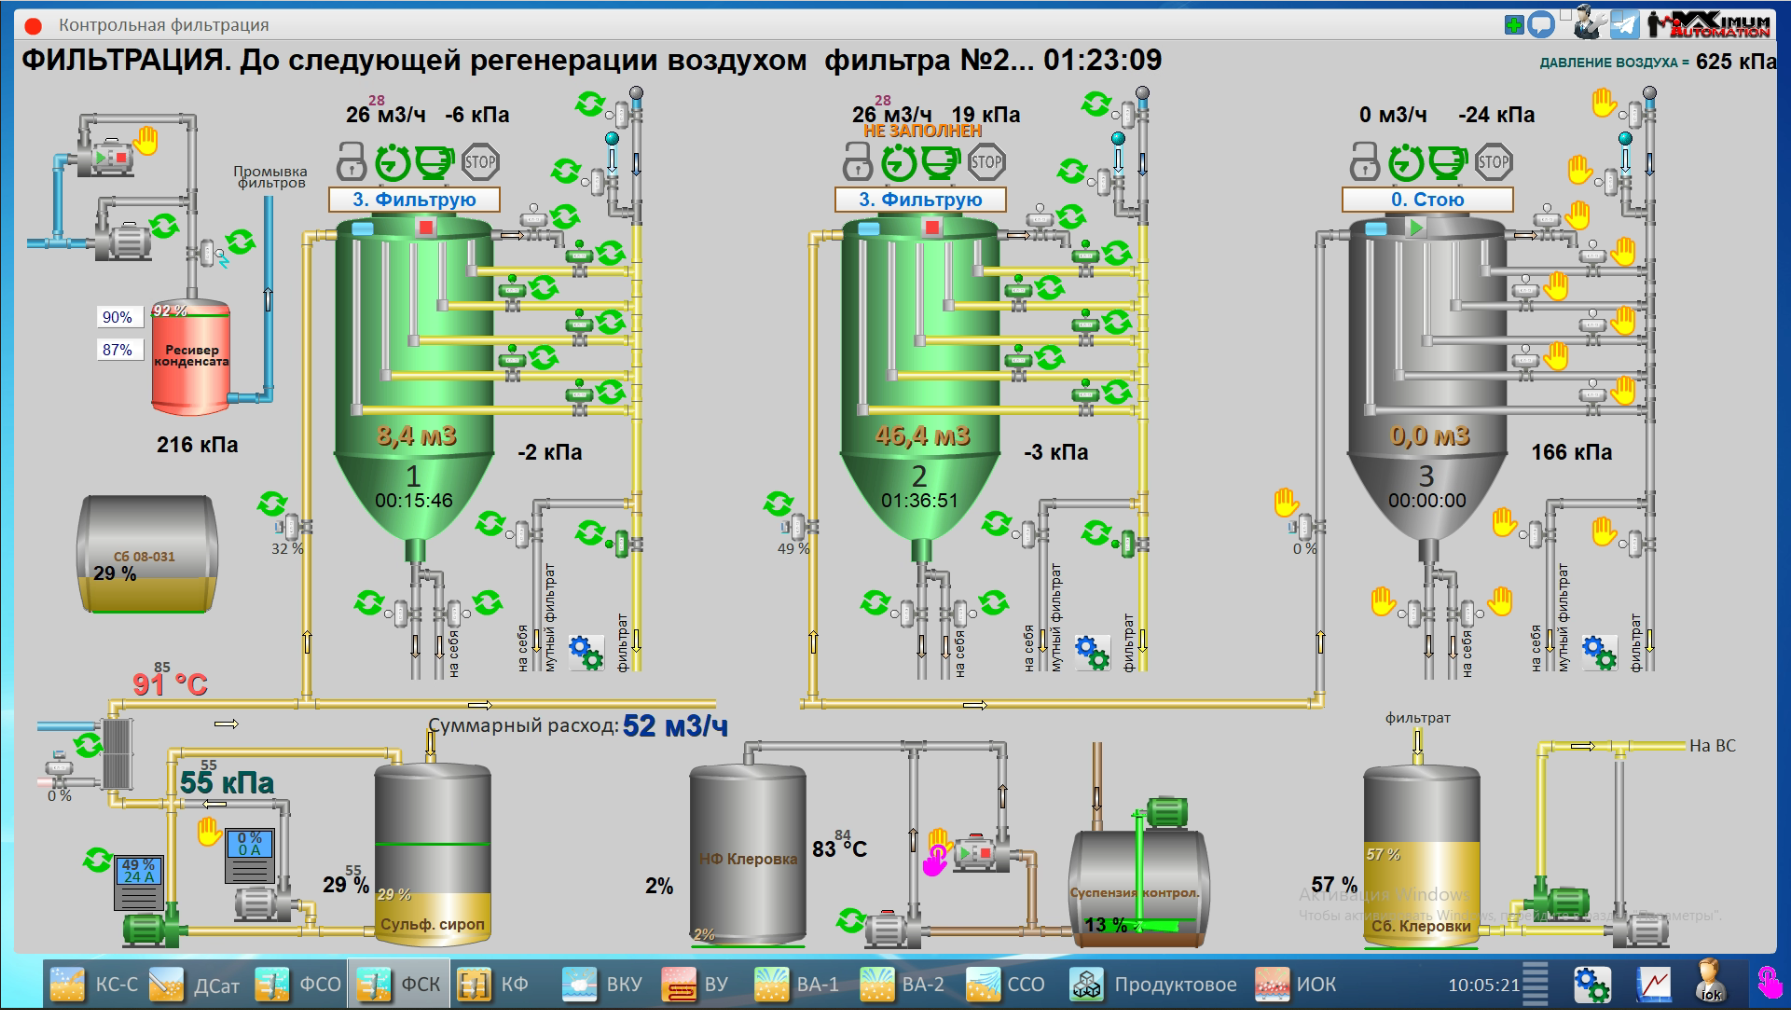Click the 90% setpoint box near receiver
Viewport: 1791px width, 1010px height.
pyautogui.click(x=117, y=317)
